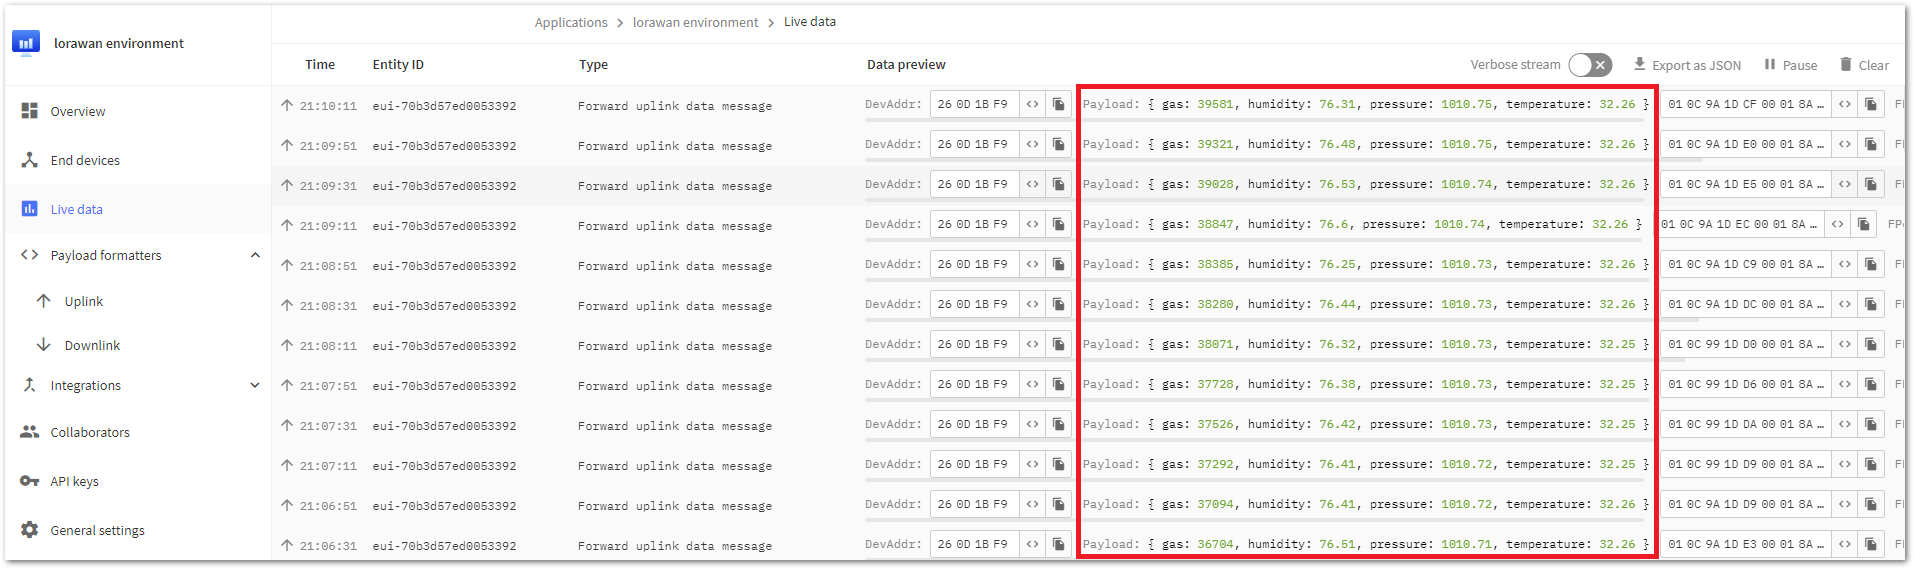1914x569 pixels.
Task: Copy raw payload of 21:10:11 row
Action: click(x=1870, y=104)
